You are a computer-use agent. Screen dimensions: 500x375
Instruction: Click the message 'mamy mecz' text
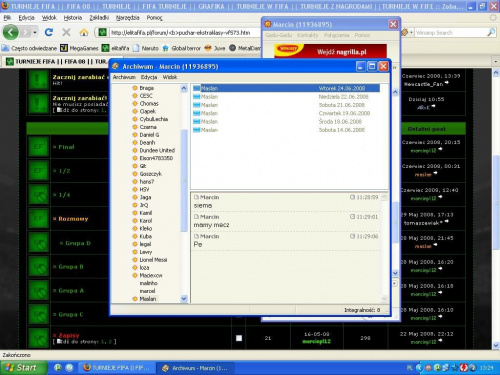211,225
